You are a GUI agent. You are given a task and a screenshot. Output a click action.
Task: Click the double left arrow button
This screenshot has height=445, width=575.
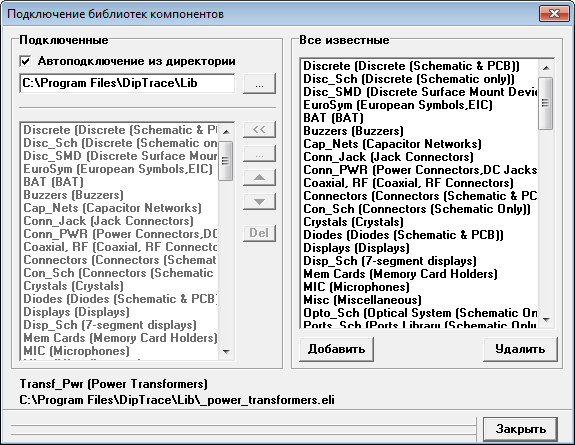(x=259, y=130)
